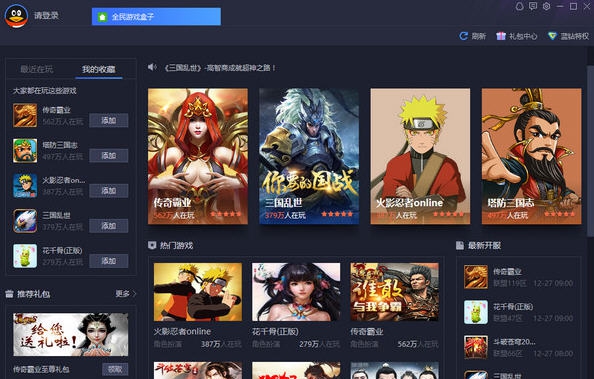Viewport: 594px width, 379px height.
Task: Open 礼包中心 gift center
Action: [517, 36]
